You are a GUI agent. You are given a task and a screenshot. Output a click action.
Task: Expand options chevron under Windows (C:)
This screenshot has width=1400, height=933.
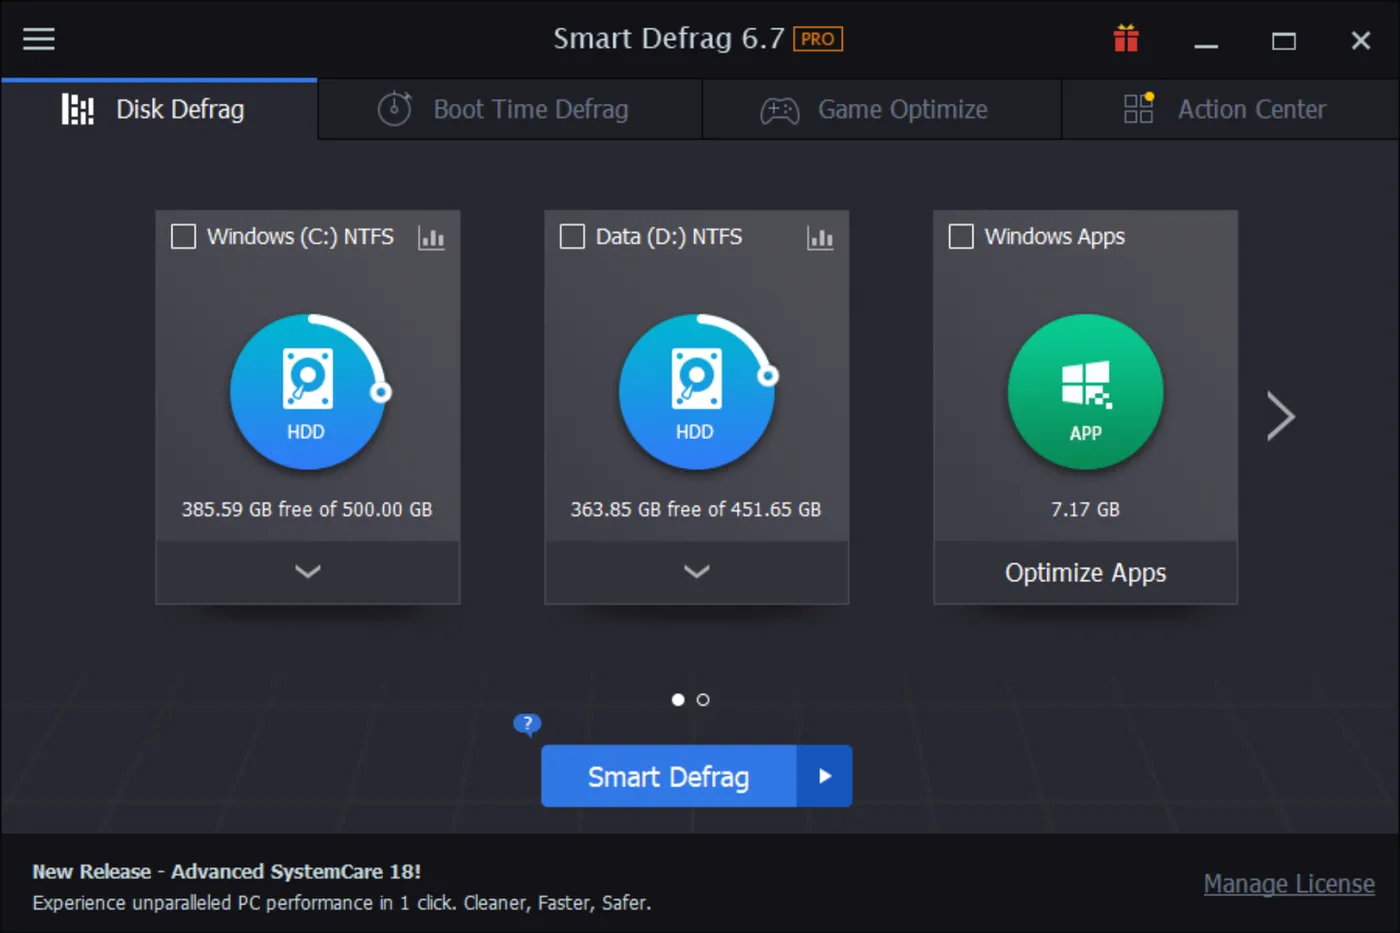pos(308,572)
